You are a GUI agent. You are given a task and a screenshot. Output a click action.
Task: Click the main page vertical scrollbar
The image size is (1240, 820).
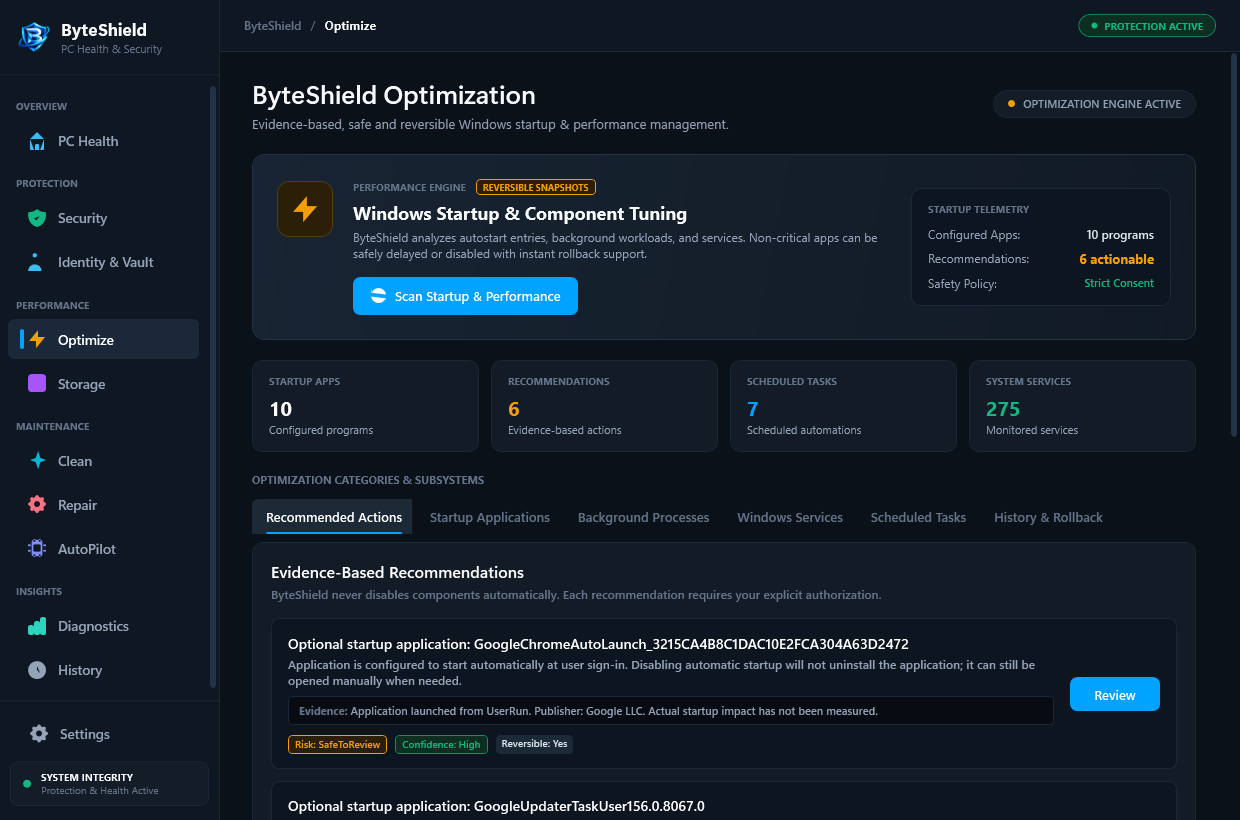tap(1234, 244)
